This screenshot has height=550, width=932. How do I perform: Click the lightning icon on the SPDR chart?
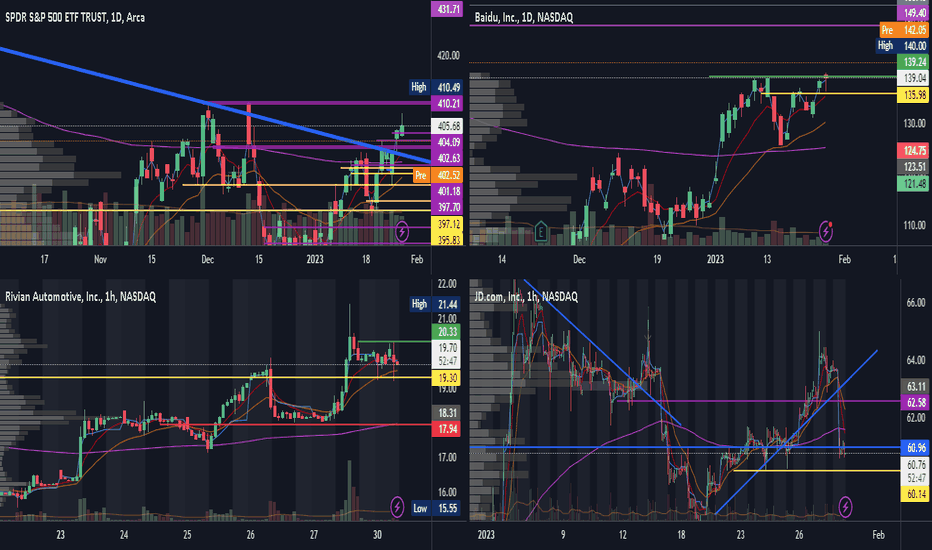point(402,231)
